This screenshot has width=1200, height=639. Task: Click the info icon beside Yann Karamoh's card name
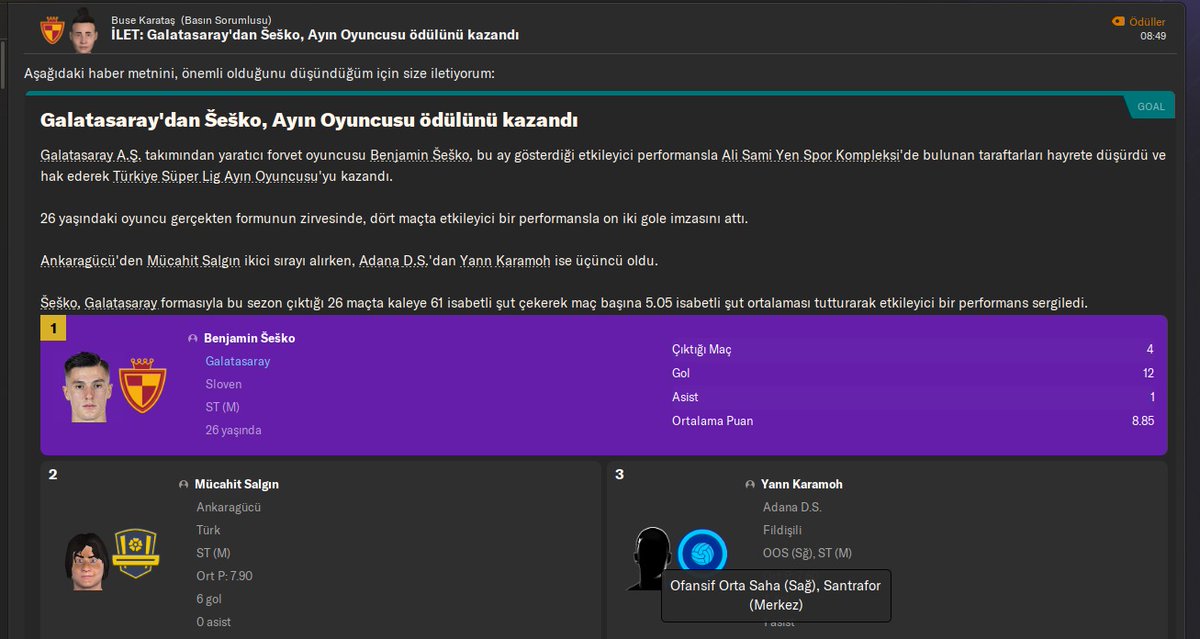pos(750,485)
